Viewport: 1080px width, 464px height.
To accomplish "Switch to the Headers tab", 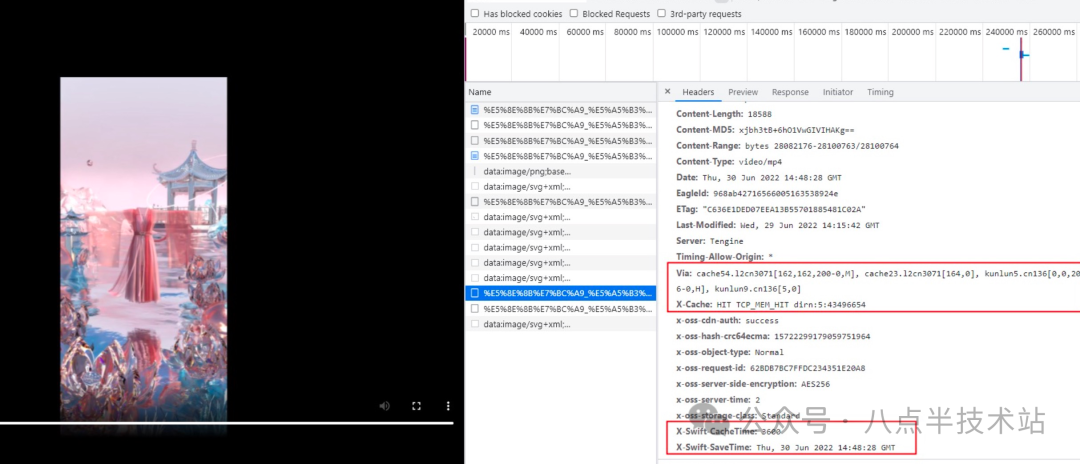I will [698, 92].
